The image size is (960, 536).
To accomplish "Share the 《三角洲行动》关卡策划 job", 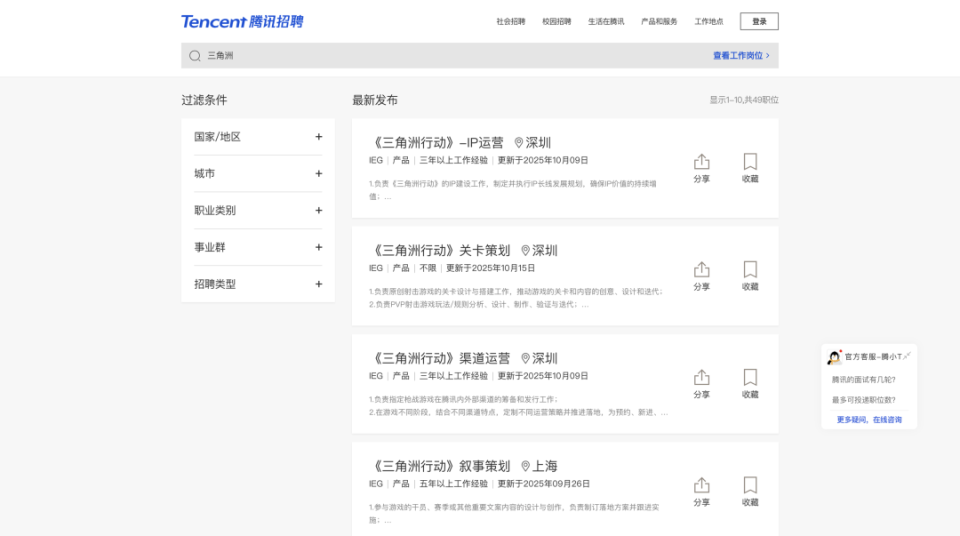I will click(x=702, y=276).
